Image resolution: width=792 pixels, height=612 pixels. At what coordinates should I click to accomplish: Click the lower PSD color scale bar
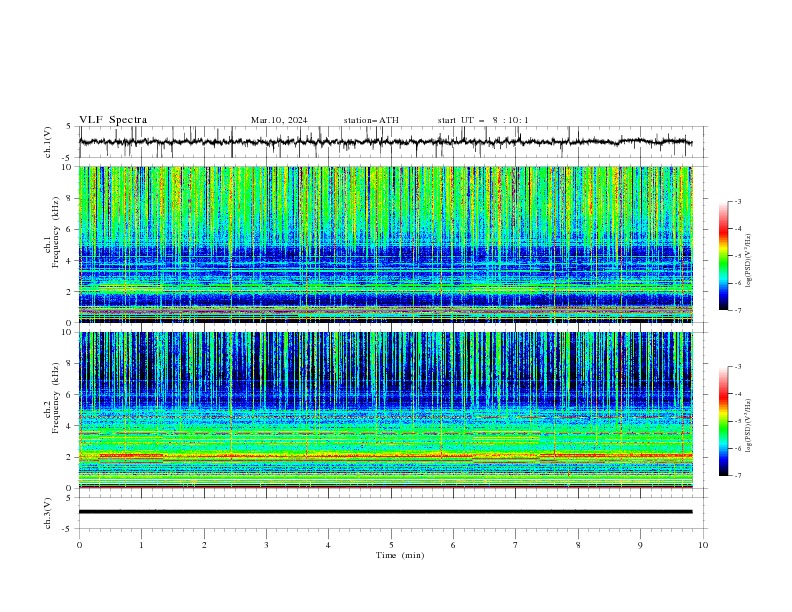(x=724, y=421)
